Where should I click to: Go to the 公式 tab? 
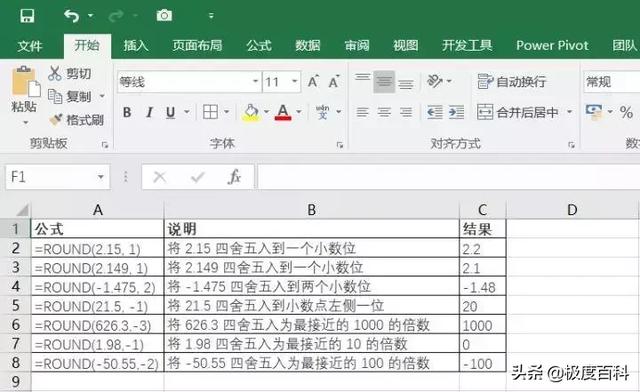pos(259,45)
